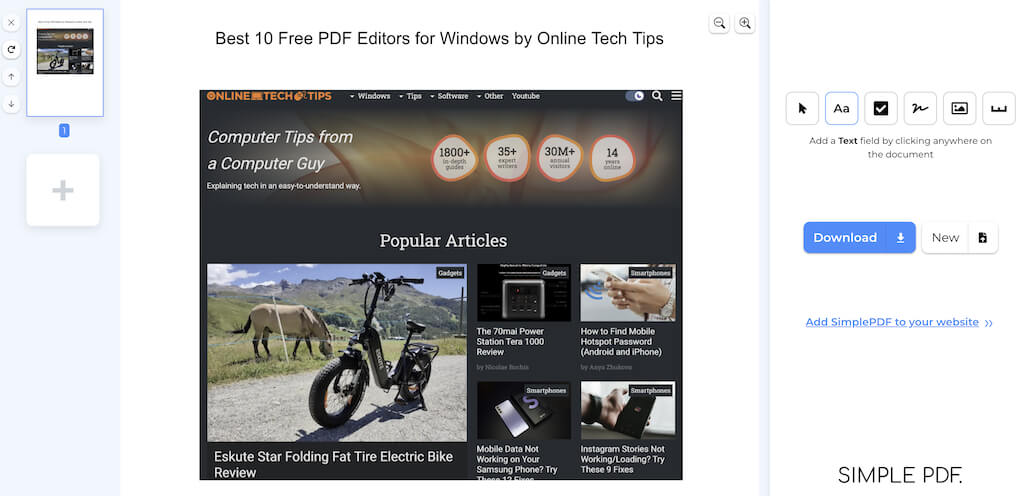
Task: Open the hamburger menu in webpage header
Action: (x=676, y=96)
